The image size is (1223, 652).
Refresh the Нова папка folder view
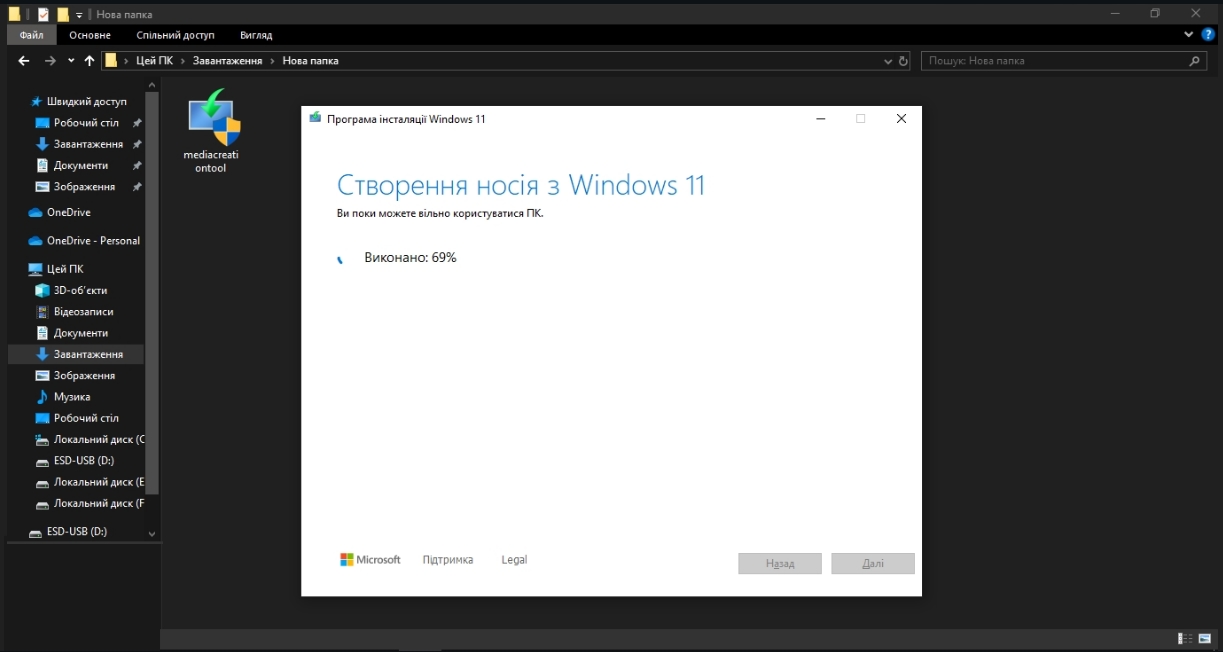[904, 61]
